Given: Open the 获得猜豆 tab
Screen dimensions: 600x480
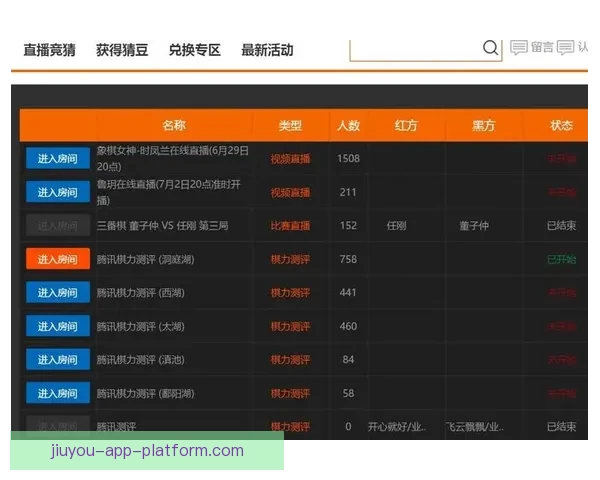Looking at the screenshot, I should pyautogui.click(x=122, y=50).
